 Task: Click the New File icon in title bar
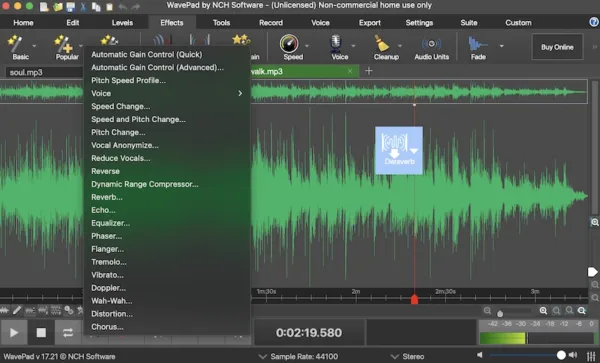[44, 7]
